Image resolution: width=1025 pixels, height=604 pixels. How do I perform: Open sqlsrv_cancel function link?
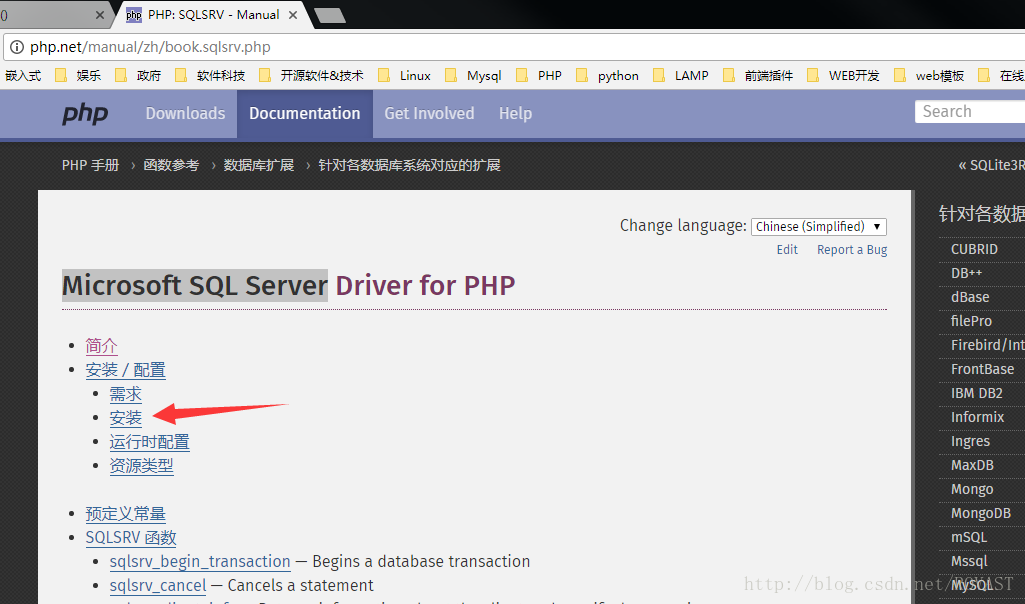point(158,586)
